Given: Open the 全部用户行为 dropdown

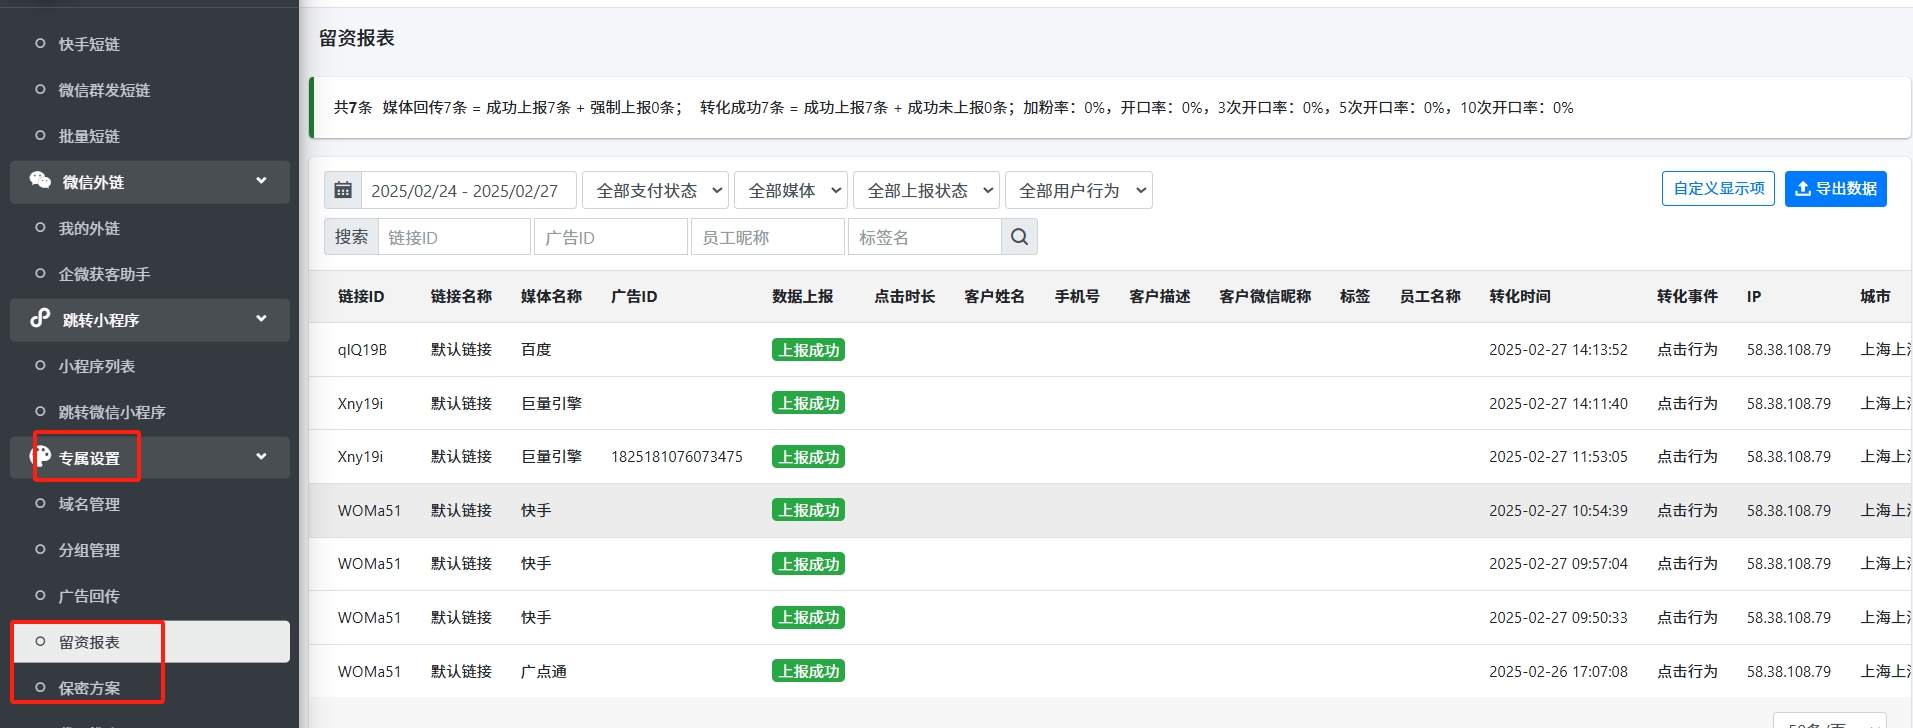Looking at the screenshot, I should pos(1078,190).
